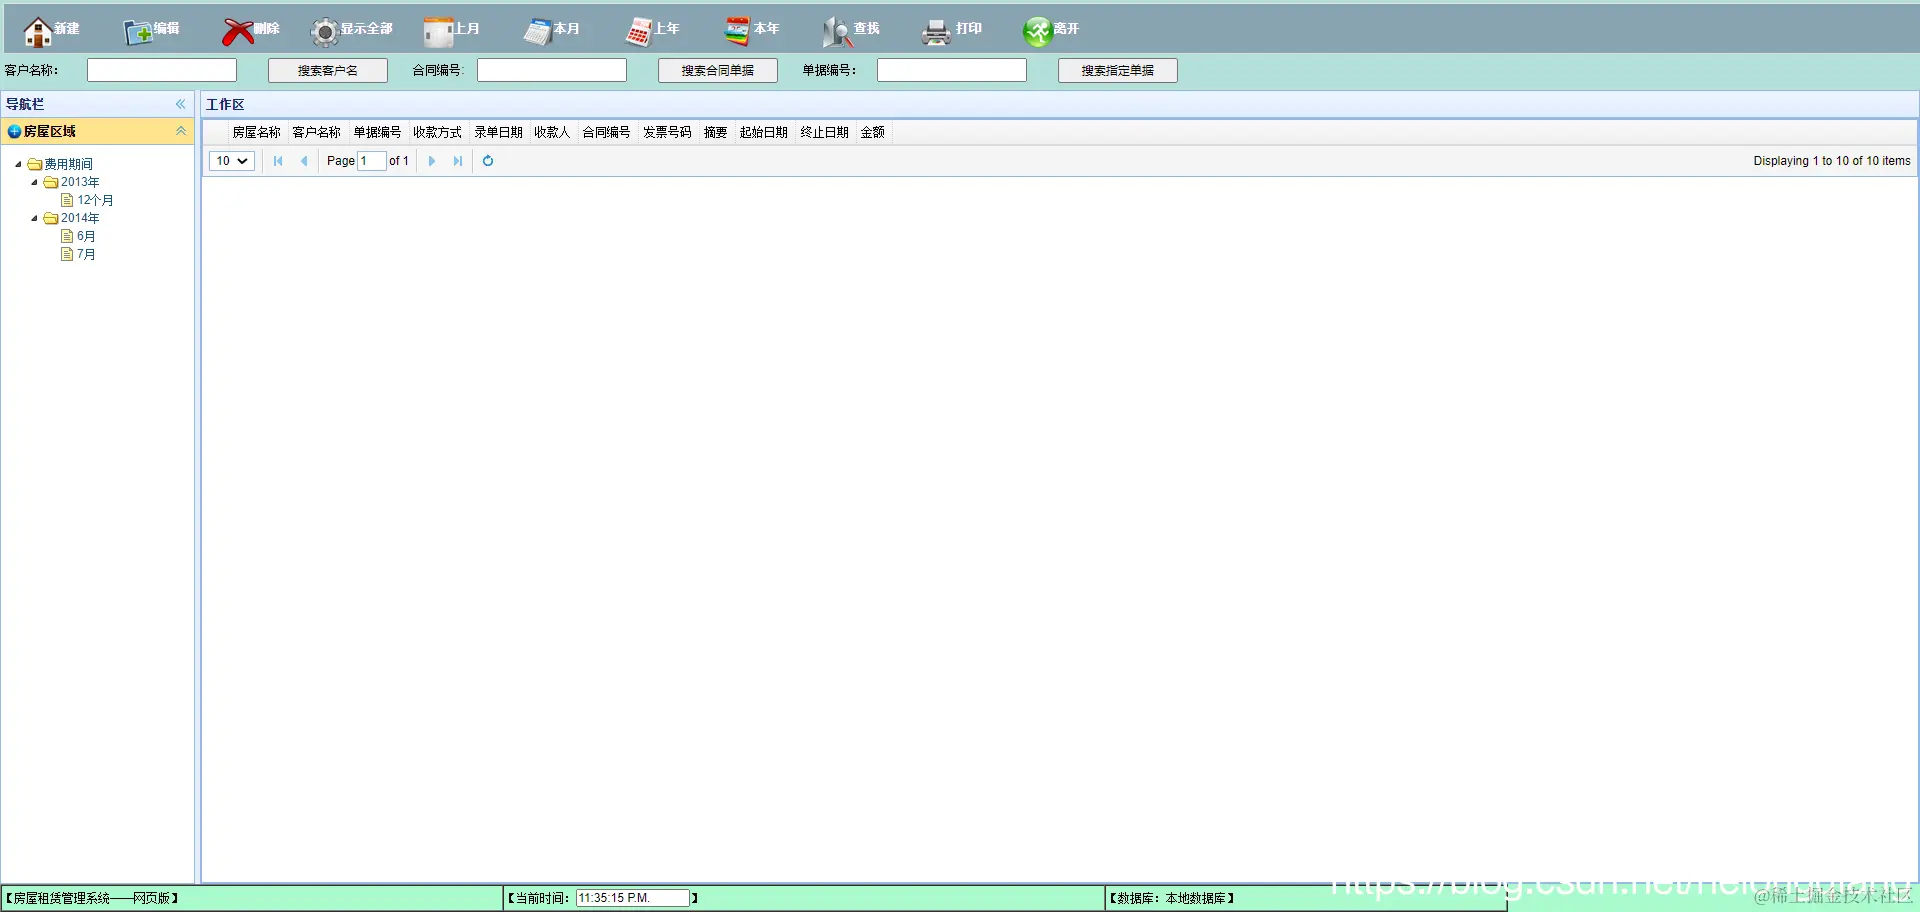Click the 本月 calendar icon
This screenshot has width=1920, height=912.
tap(538, 32)
